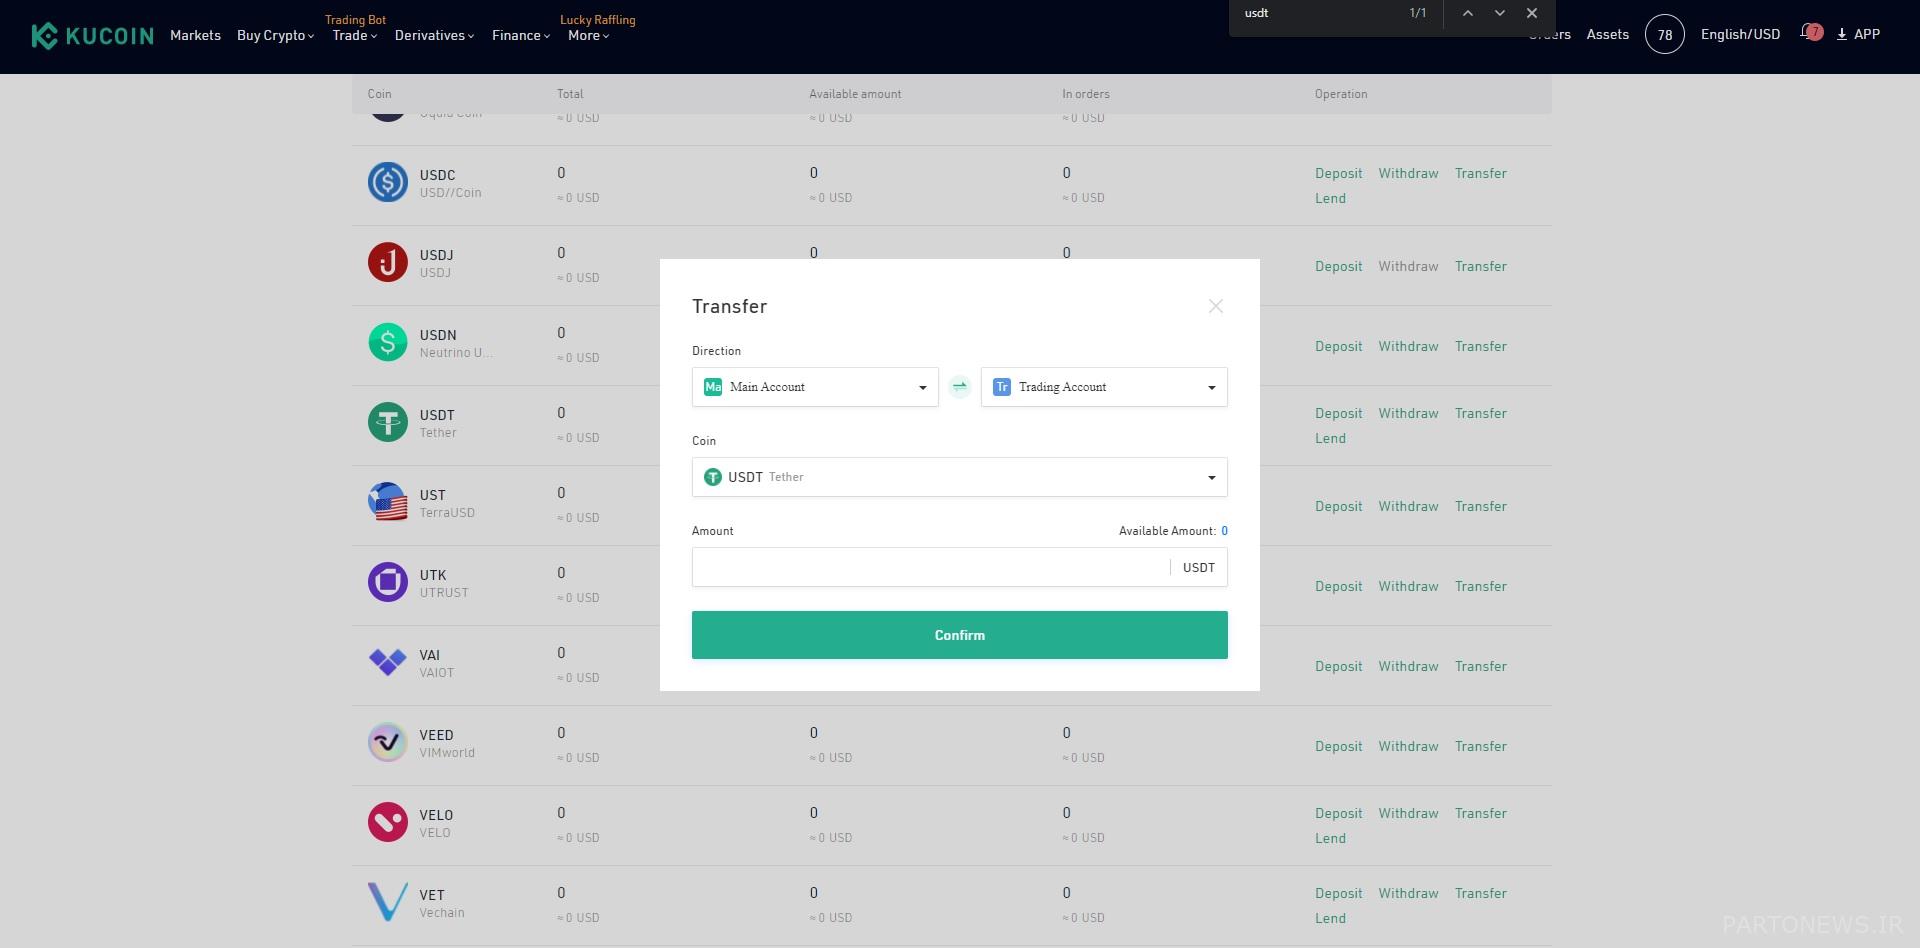Go to previous find result arrow
The height and width of the screenshot is (948, 1920).
(x=1467, y=13)
